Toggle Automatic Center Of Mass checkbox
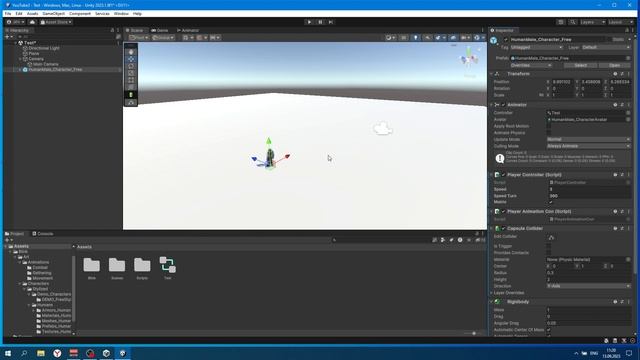This screenshot has height=360, width=640. tap(549, 330)
